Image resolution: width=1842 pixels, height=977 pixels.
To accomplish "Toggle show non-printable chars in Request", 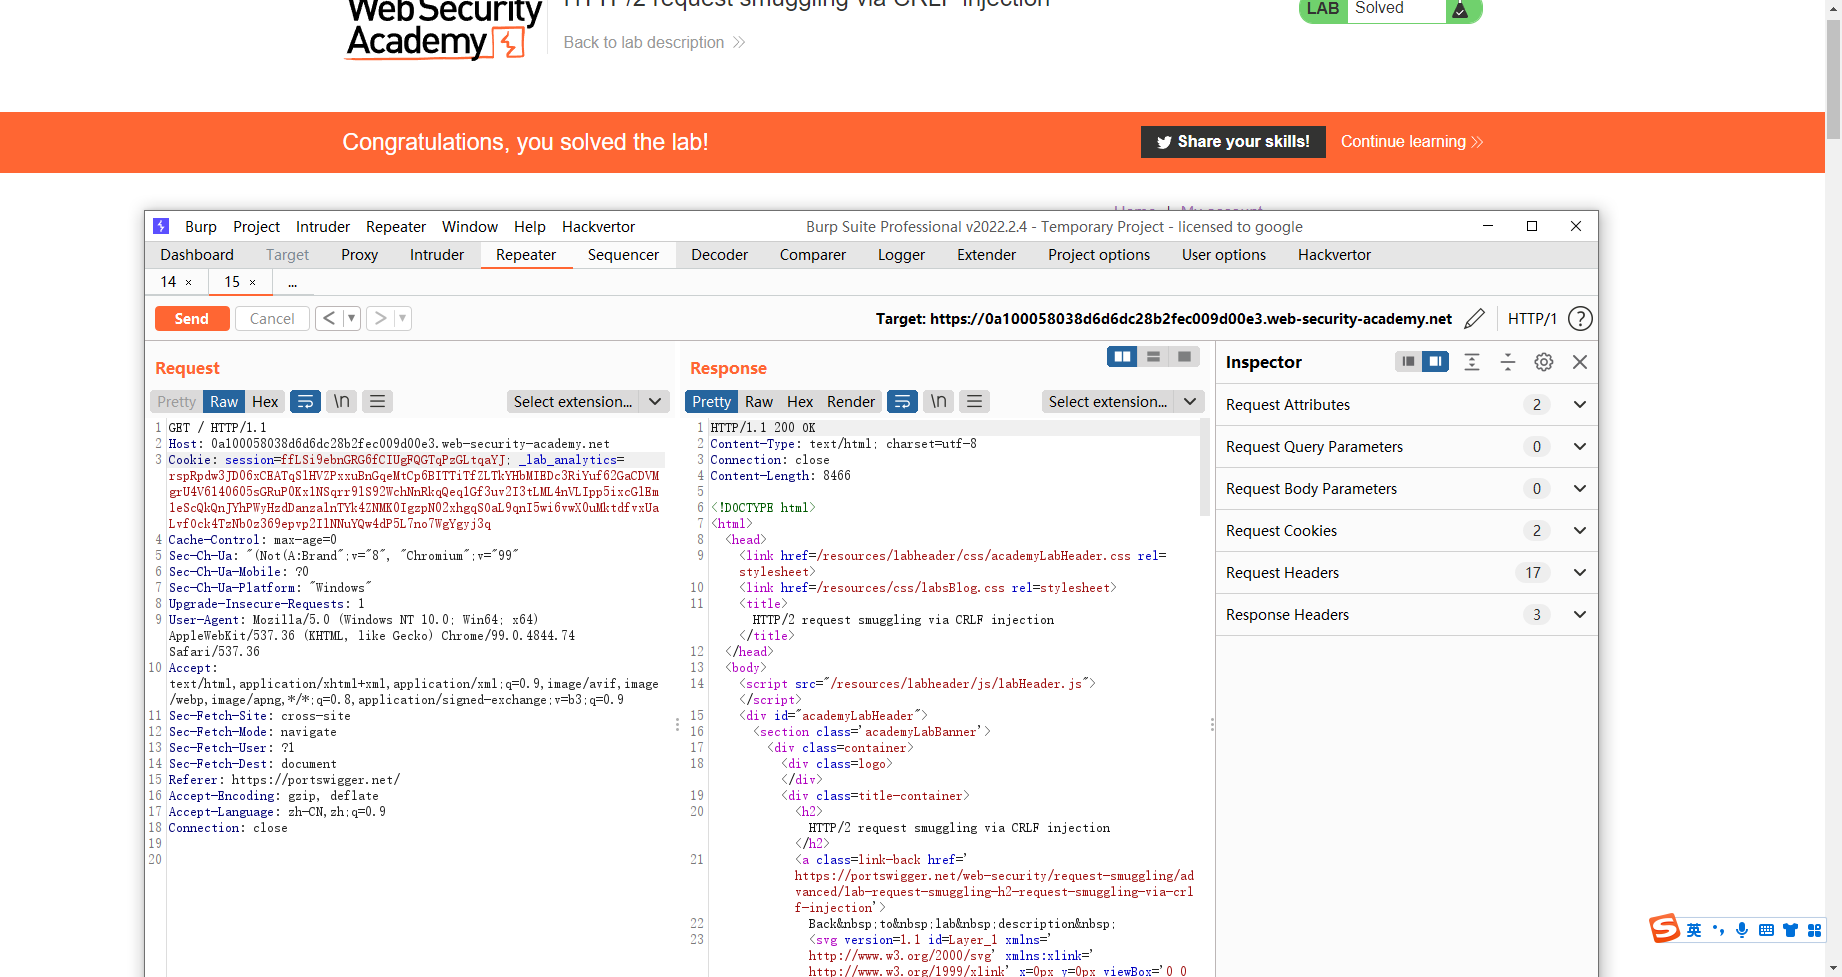I will pyautogui.click(x=341, y=401).
